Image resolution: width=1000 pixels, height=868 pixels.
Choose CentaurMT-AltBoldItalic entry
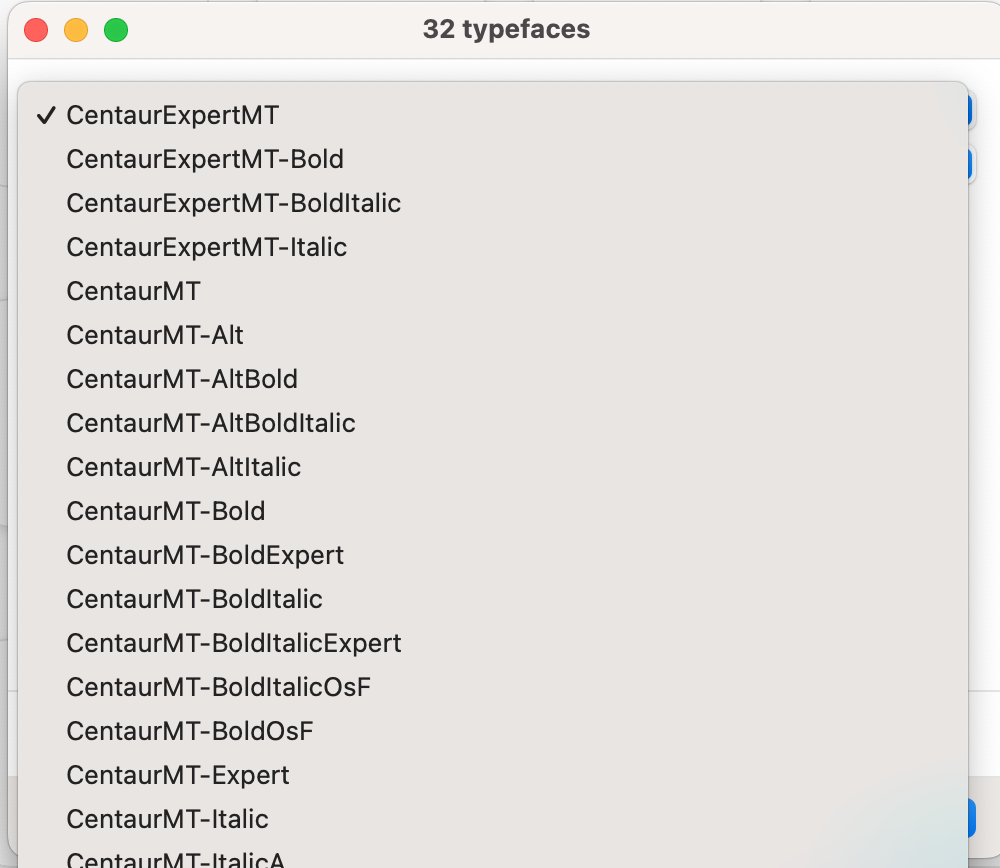[x=210, y=423]
